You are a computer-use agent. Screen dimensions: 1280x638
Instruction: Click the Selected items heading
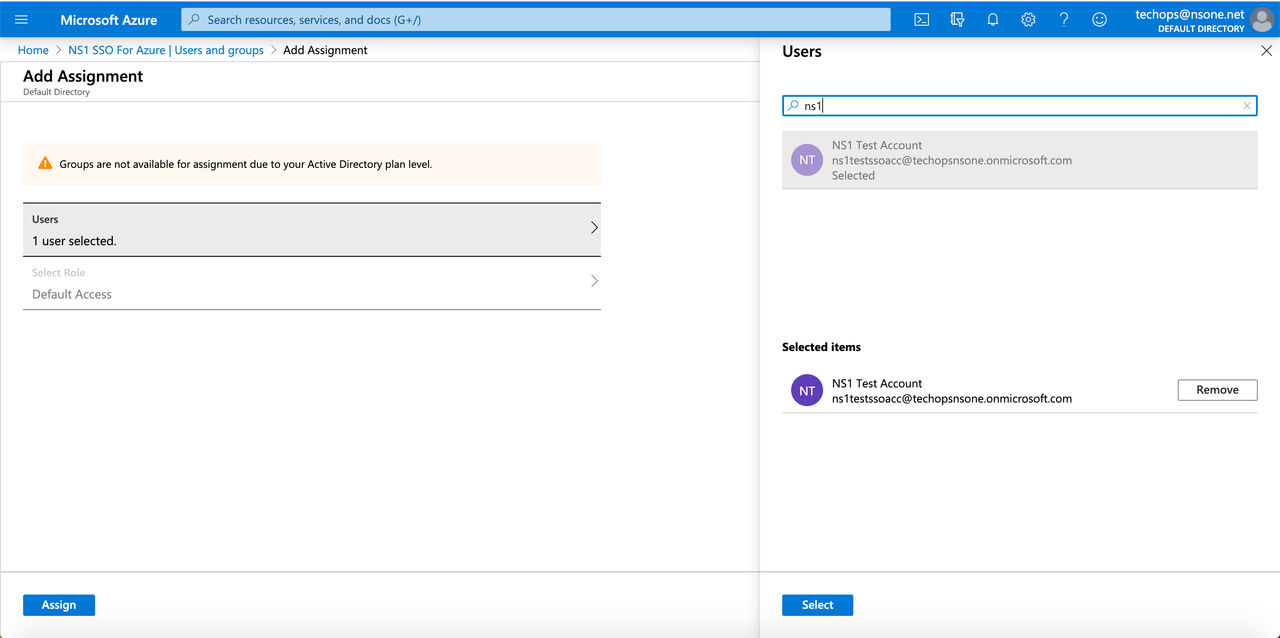[821, 347]
